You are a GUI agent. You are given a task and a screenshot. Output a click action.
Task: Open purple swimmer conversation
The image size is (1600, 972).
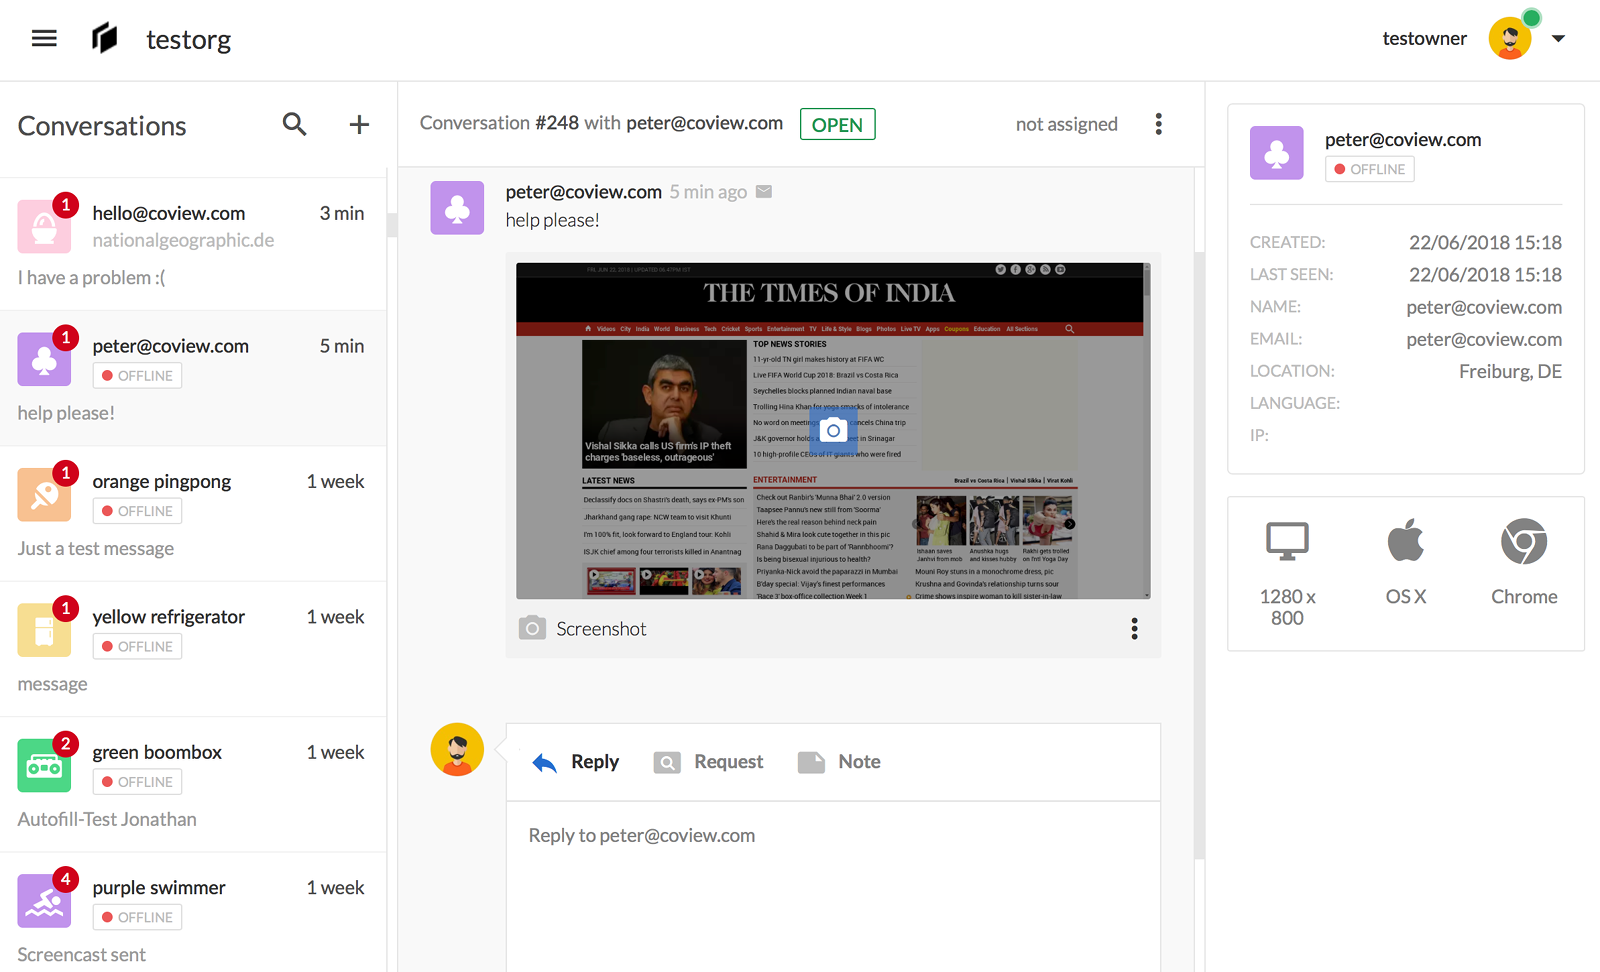point(193,913)
